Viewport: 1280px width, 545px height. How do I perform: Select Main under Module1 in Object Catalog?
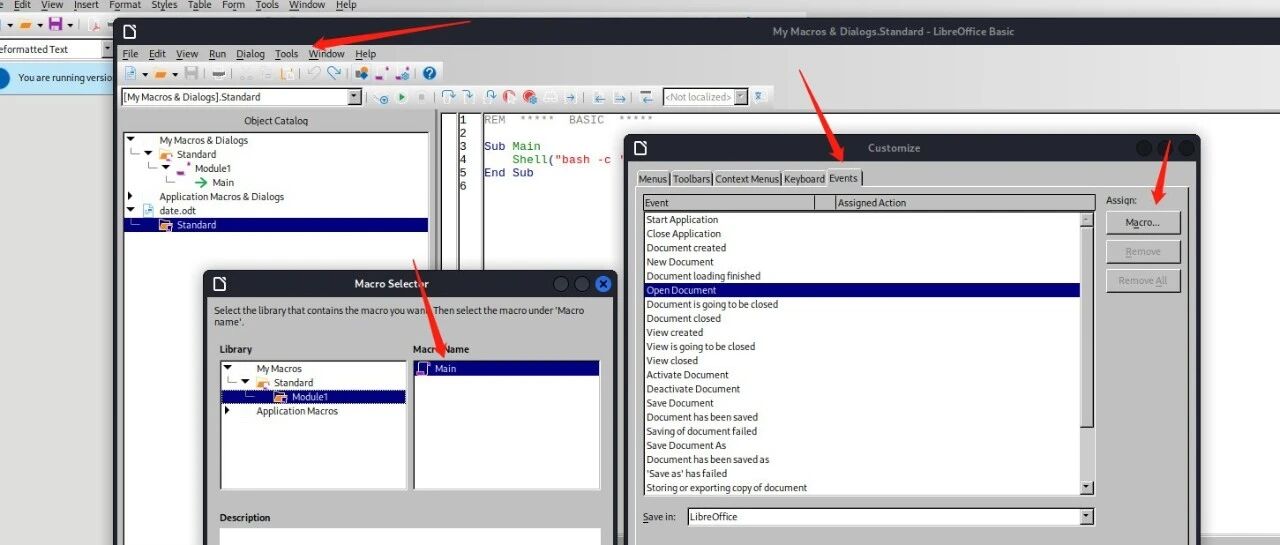click(x=222, y=183)
